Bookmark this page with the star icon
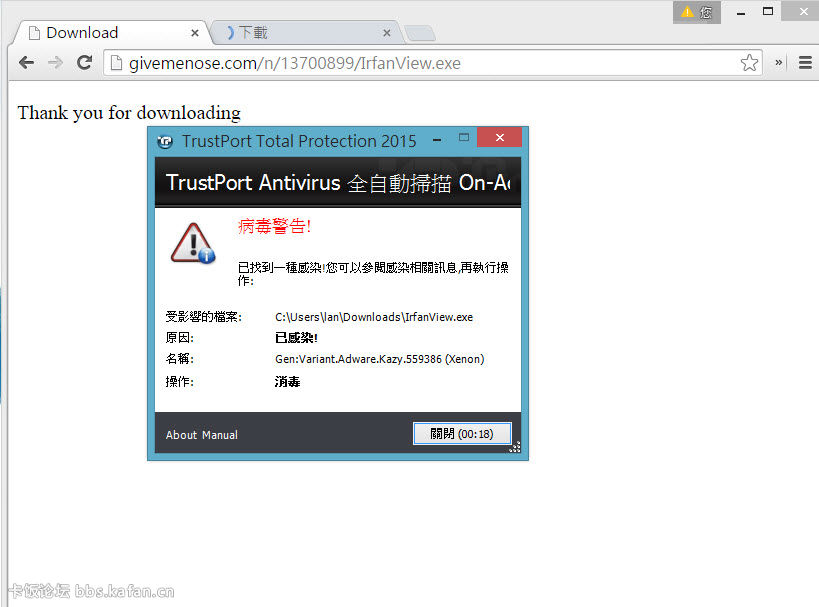Viewport: 819px width, 607px height. 749,63
